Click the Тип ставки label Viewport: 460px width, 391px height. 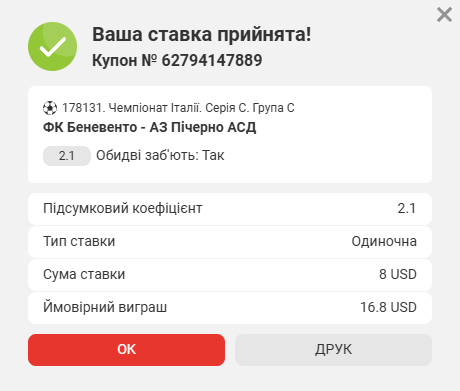click(79, 241)
